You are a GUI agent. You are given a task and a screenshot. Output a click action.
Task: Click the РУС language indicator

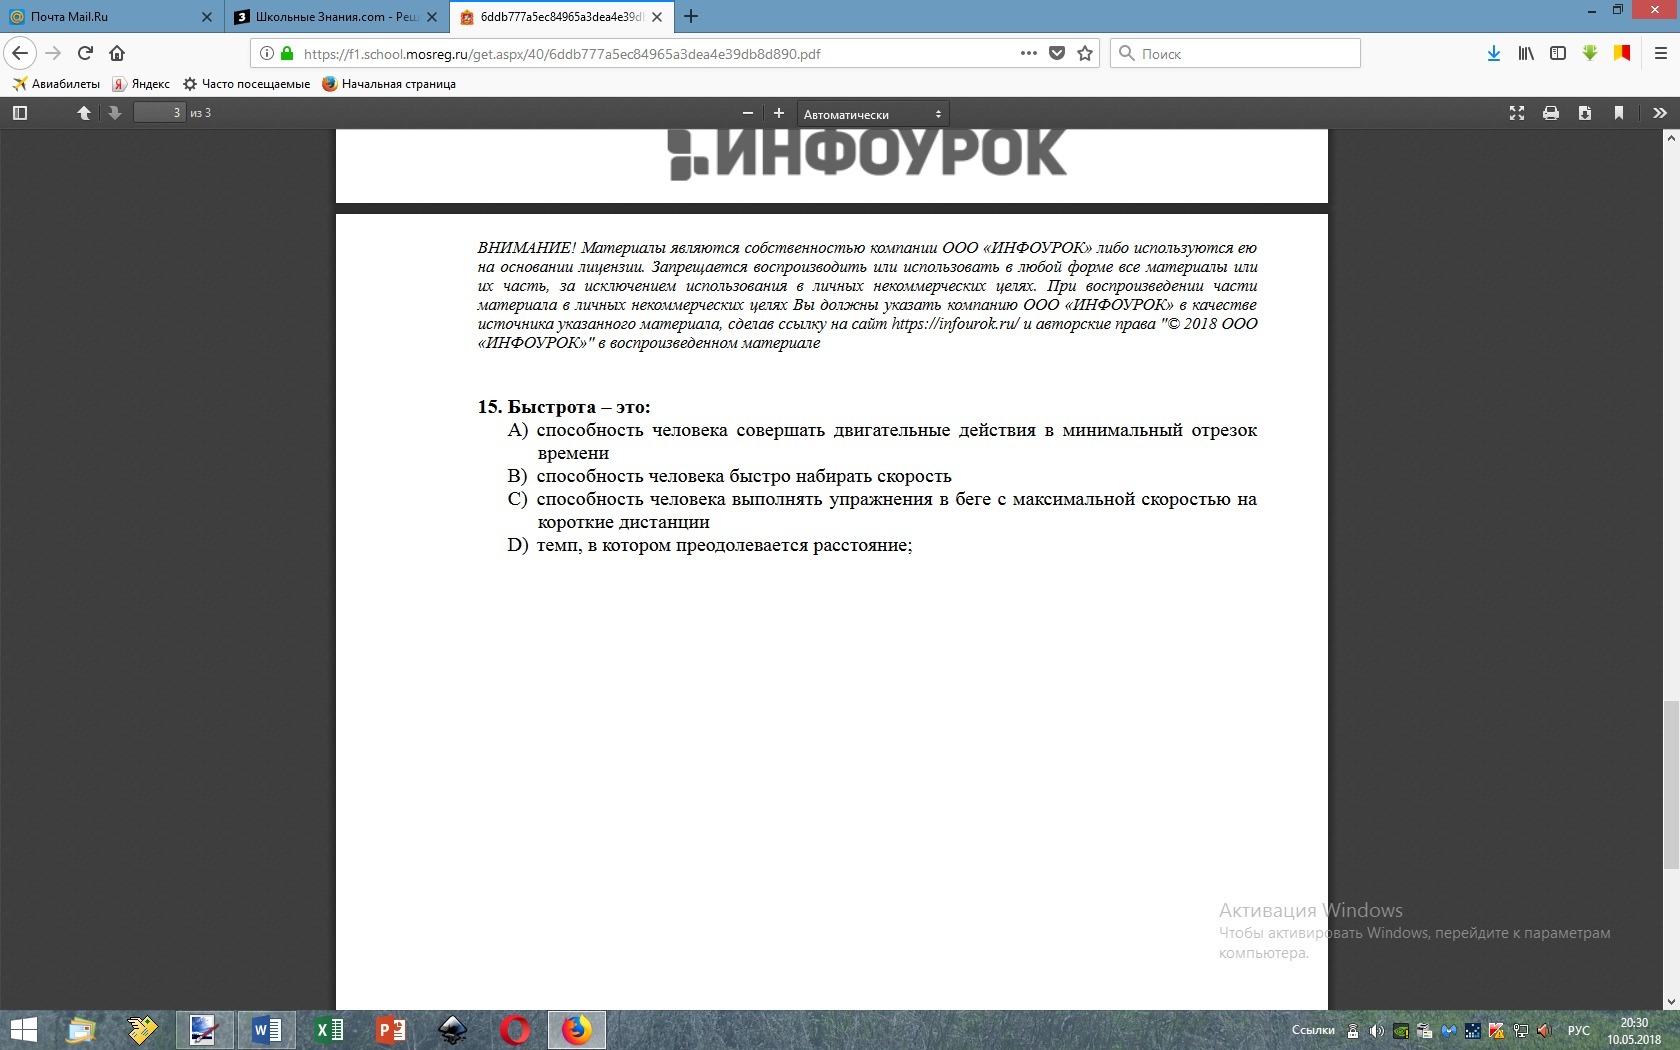click(1579, 1030)
